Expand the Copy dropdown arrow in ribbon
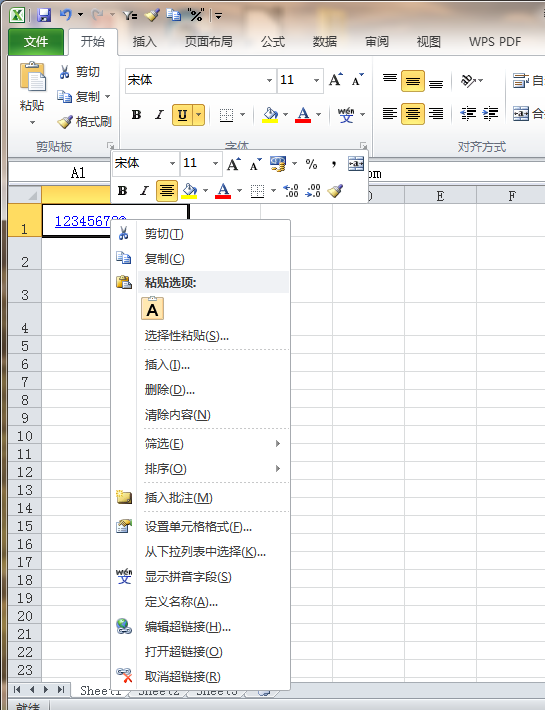545x710 pixels. 107,96
